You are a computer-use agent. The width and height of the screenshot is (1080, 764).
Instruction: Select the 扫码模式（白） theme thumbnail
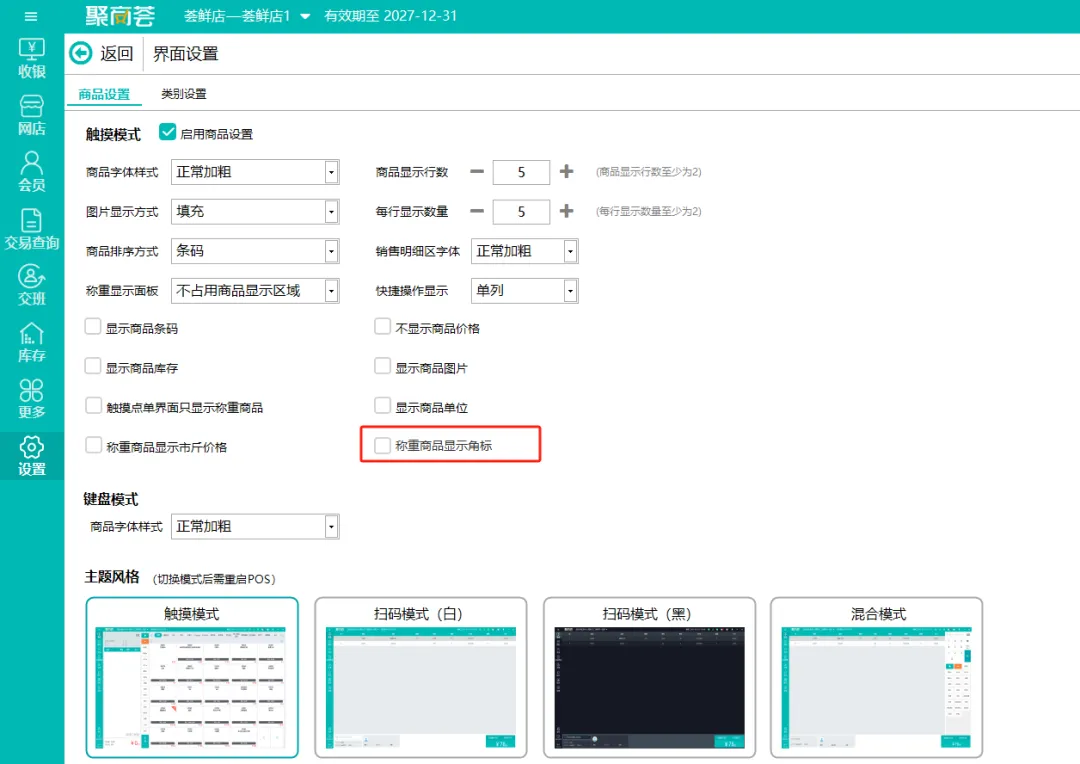click(x=421, y=677)
